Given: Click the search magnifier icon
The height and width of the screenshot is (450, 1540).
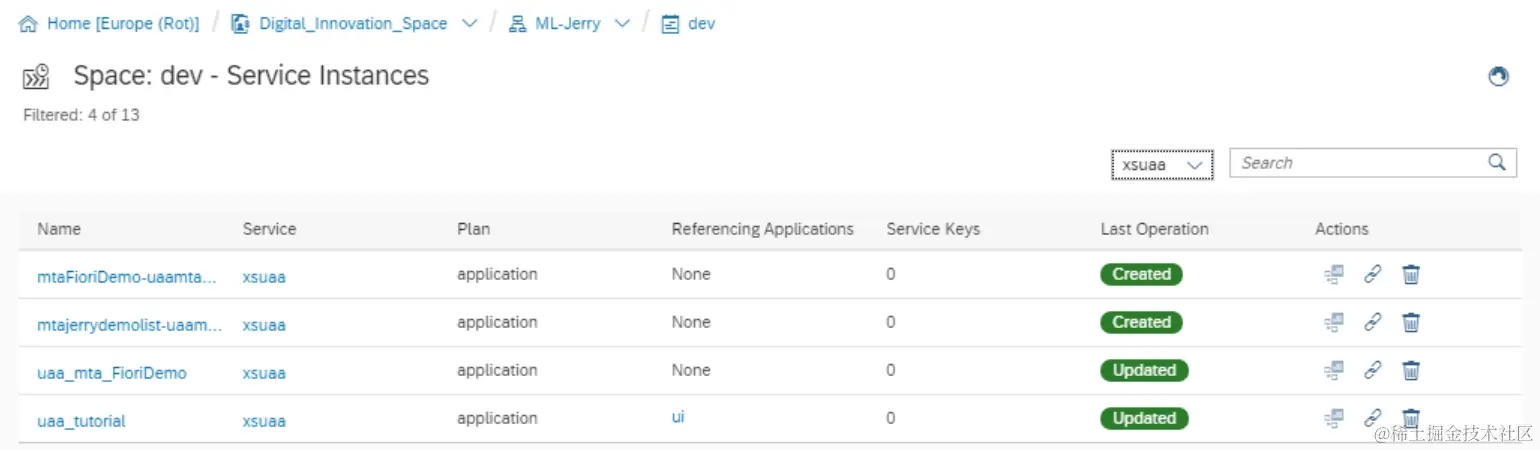Looking at the screenshot, I should pos(1496,163).
